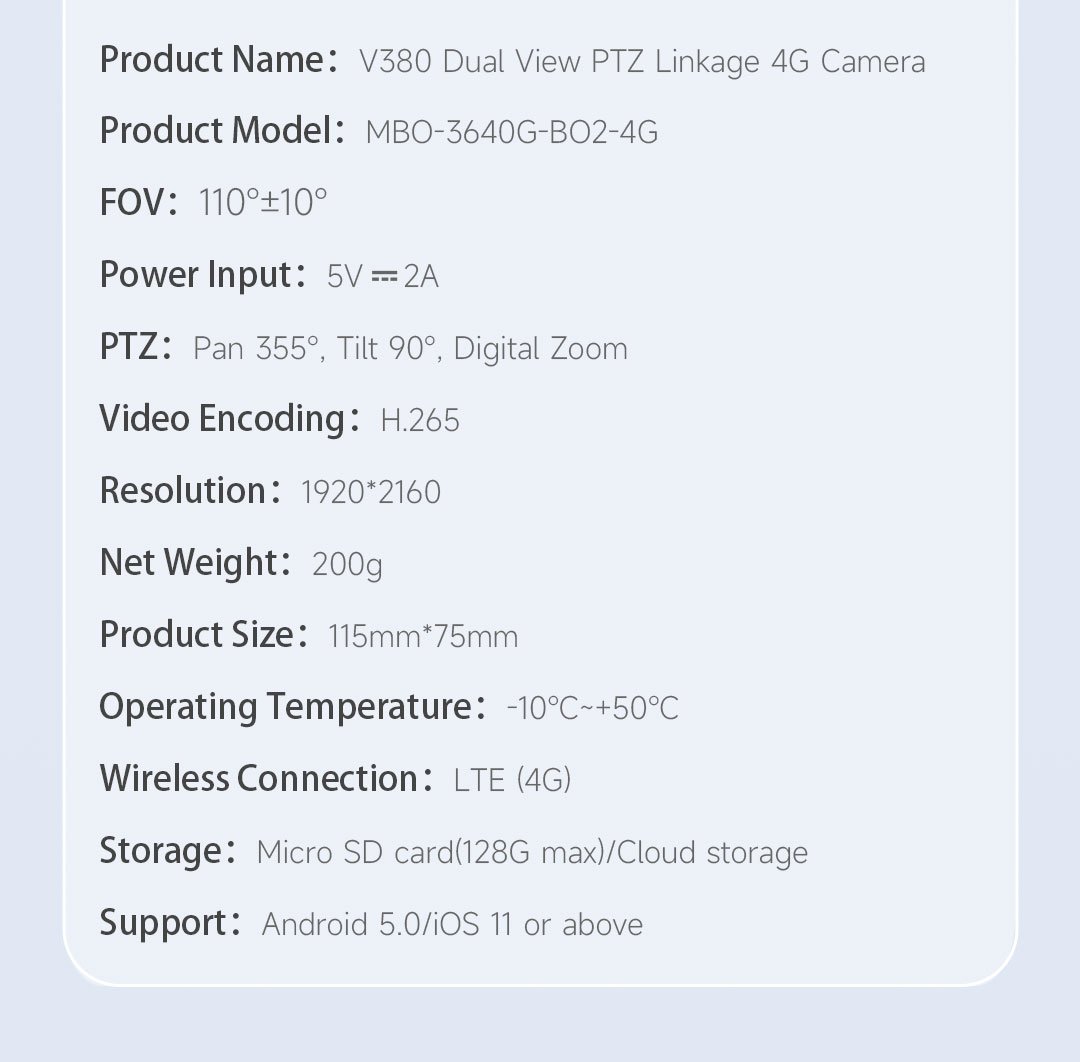Click the Net Weight 200g value
Viewport: 1080px width, 1062px height.
347,565
